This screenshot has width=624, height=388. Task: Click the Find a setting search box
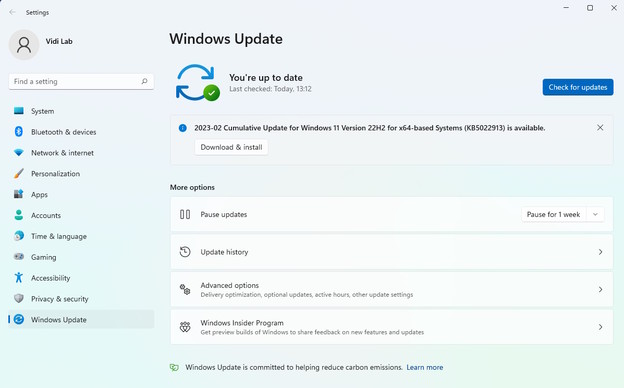[81, 82]
